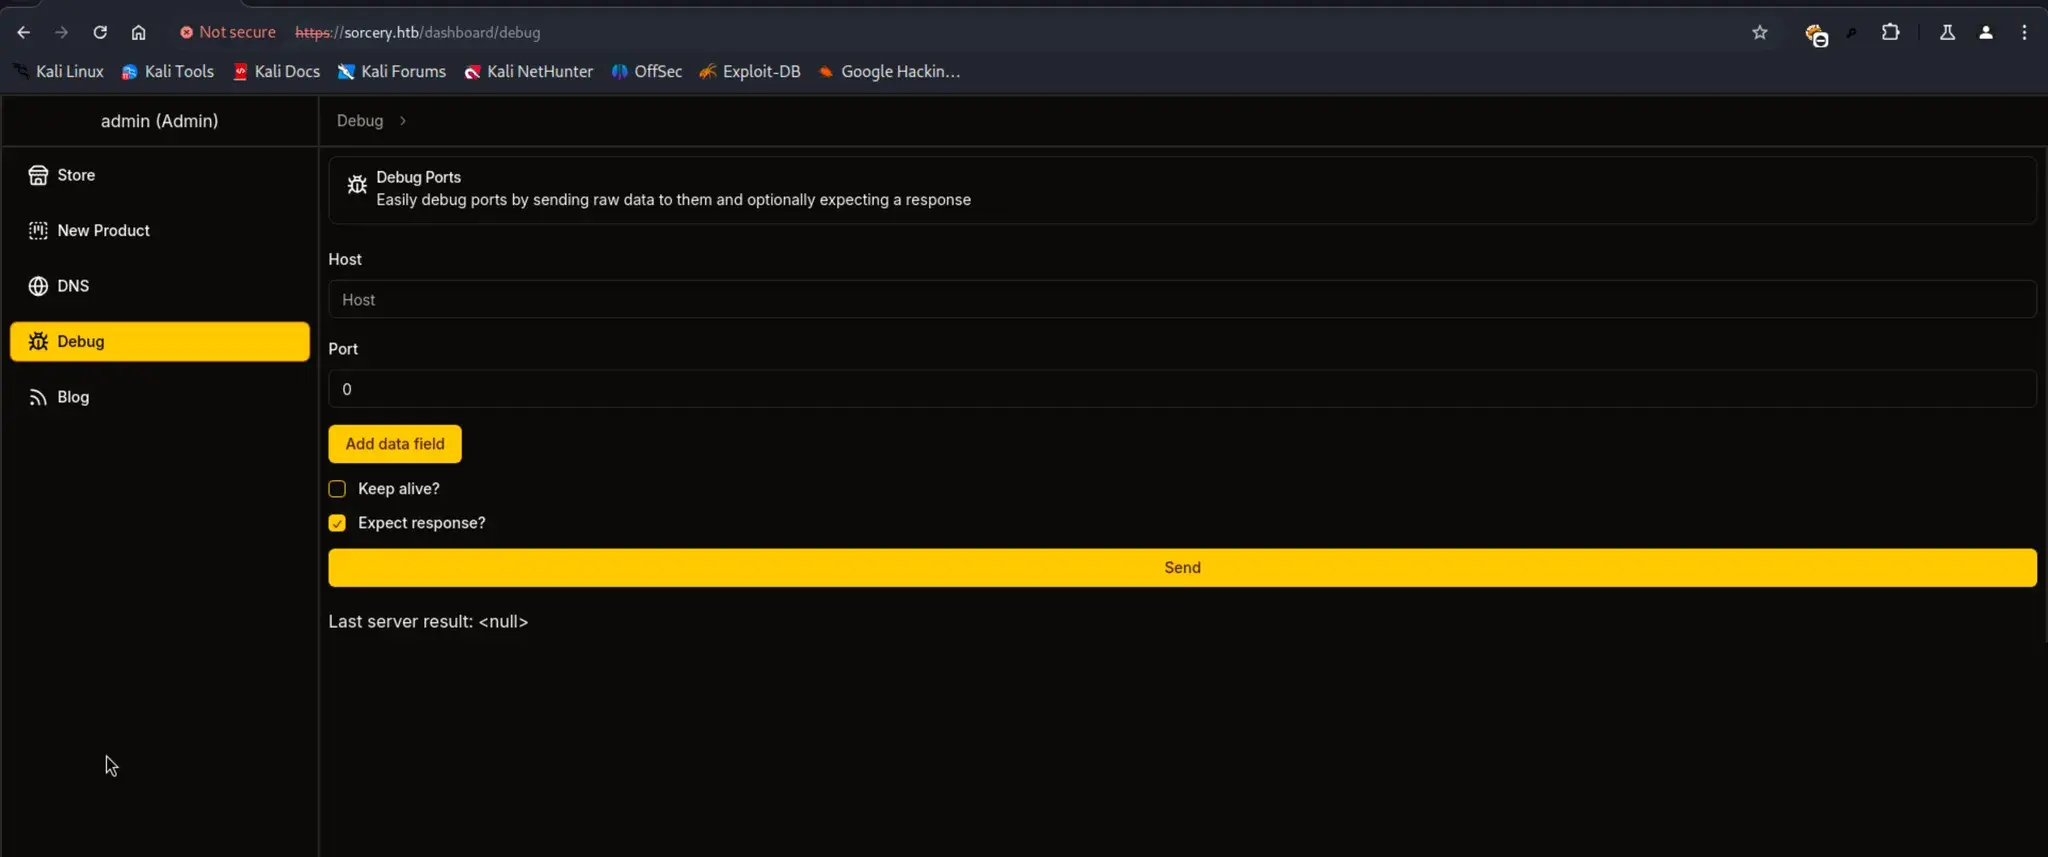Open the Exploit-DB bookmark link
The image size is (2048, 857).
750,72
